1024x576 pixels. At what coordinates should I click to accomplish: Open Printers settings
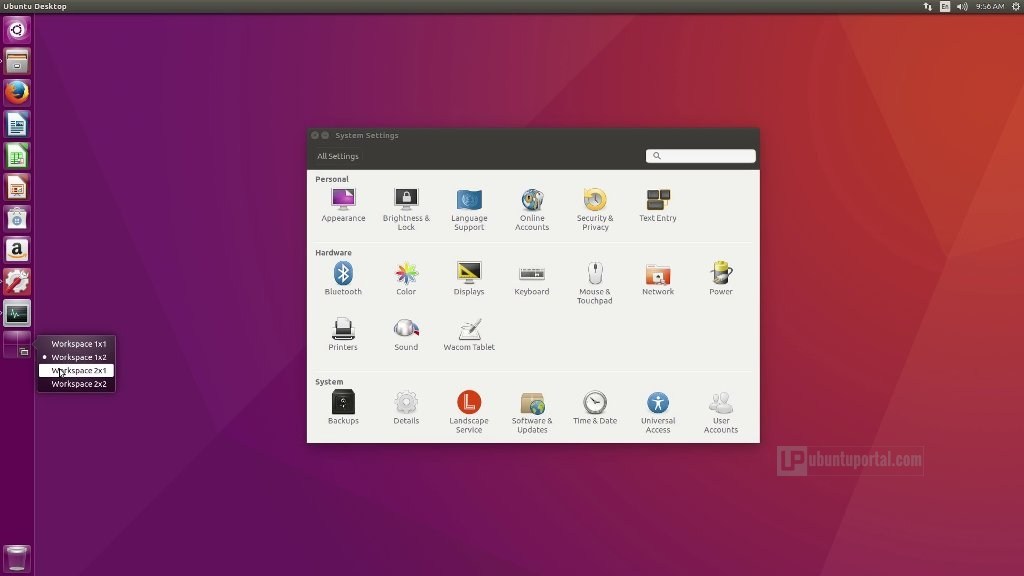[x=343, y=334]
